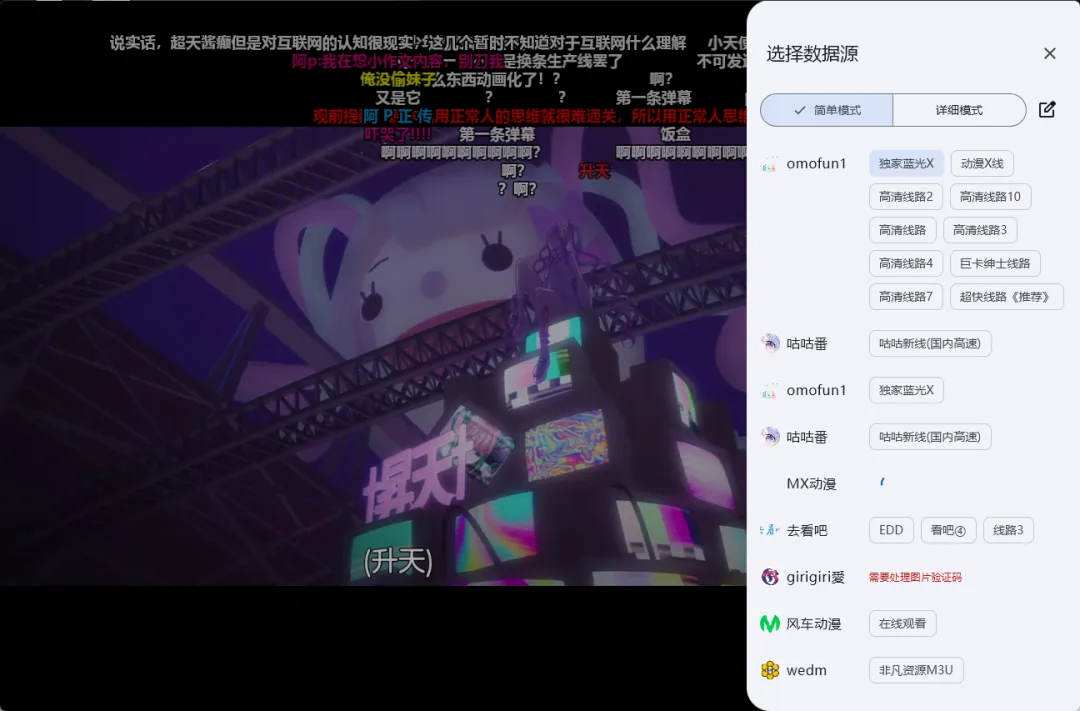Screen dimensions: 1080x711
Task: Select 线路3 for 去看吧
Action: (1008, 530)
